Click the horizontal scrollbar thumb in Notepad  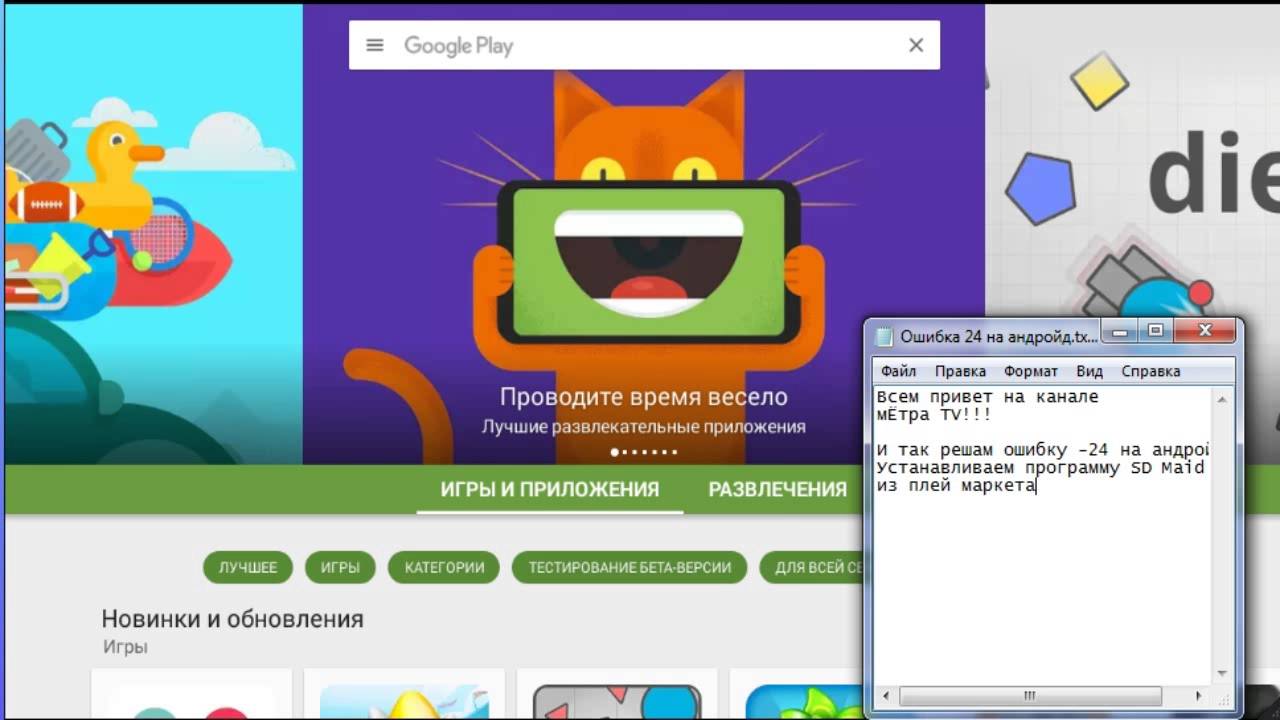(x=1030, y=695)
